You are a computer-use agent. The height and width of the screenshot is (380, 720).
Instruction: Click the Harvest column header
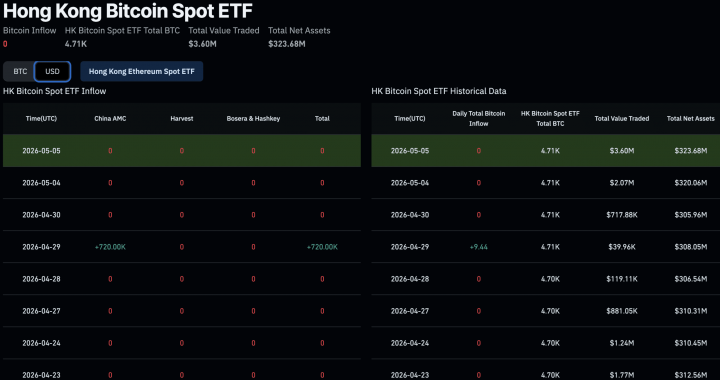pos(182,118)
